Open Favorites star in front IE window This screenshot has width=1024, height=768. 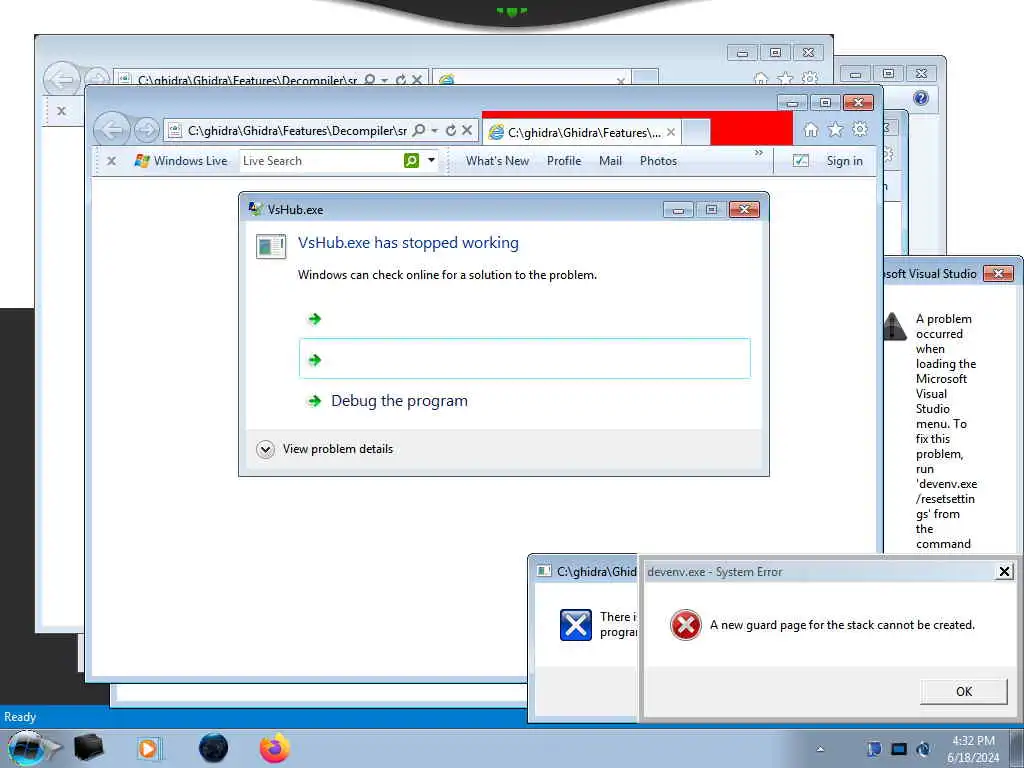point(835,129)
